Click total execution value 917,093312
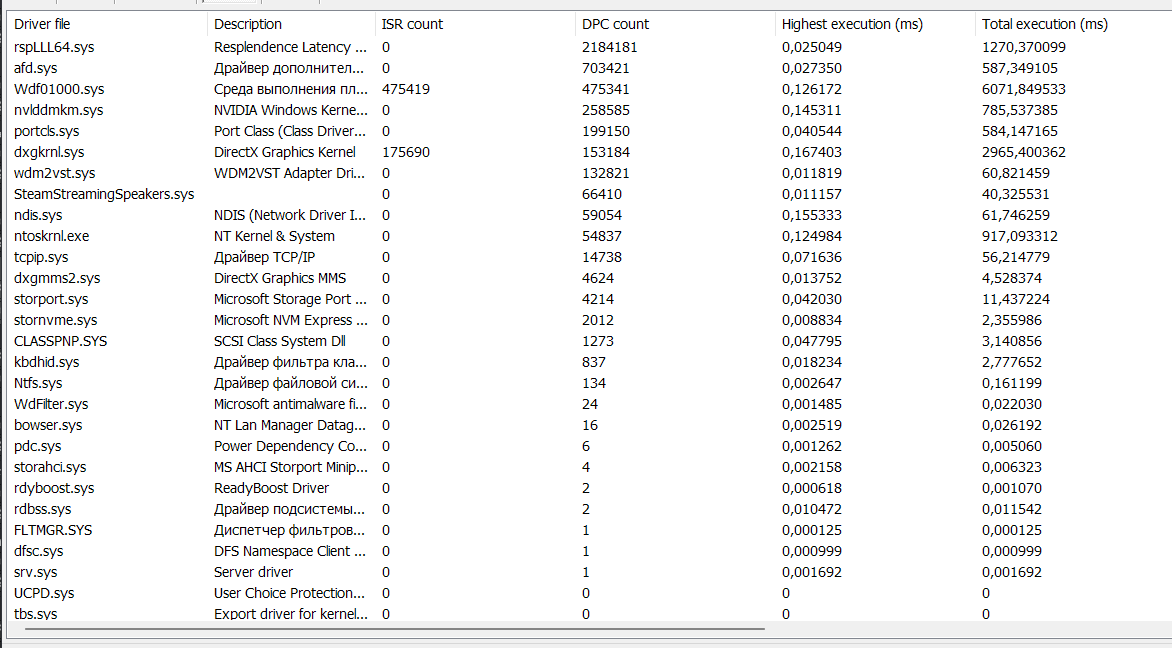This screenshot has height=648, width=1172. coord(1020,235)
